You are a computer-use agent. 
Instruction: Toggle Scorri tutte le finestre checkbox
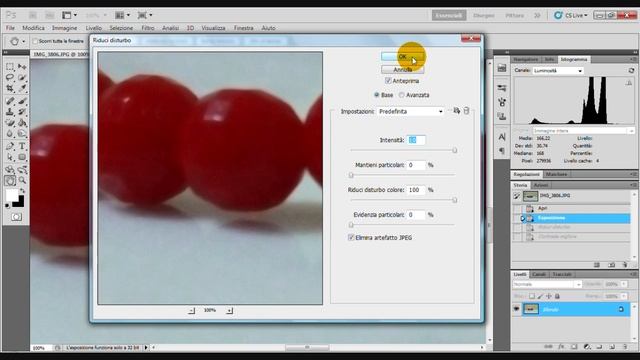pyautogui.click(x=35, y=41)
